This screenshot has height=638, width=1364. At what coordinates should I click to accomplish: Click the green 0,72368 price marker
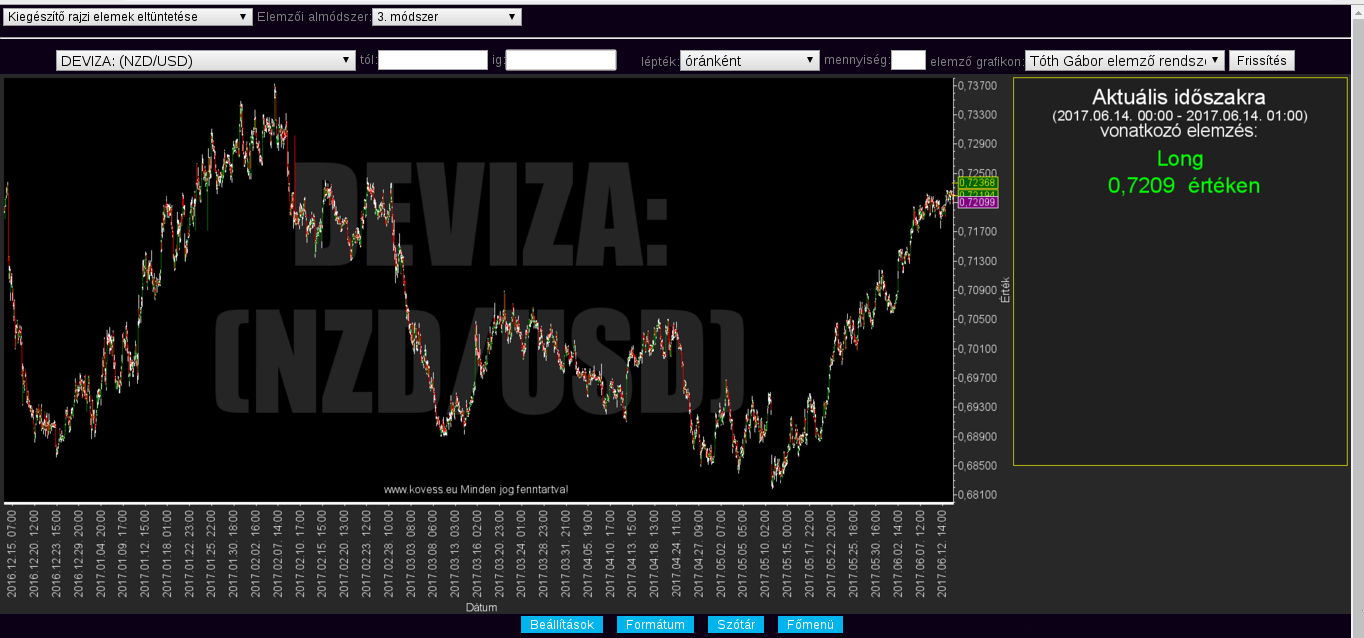[977, 183]
